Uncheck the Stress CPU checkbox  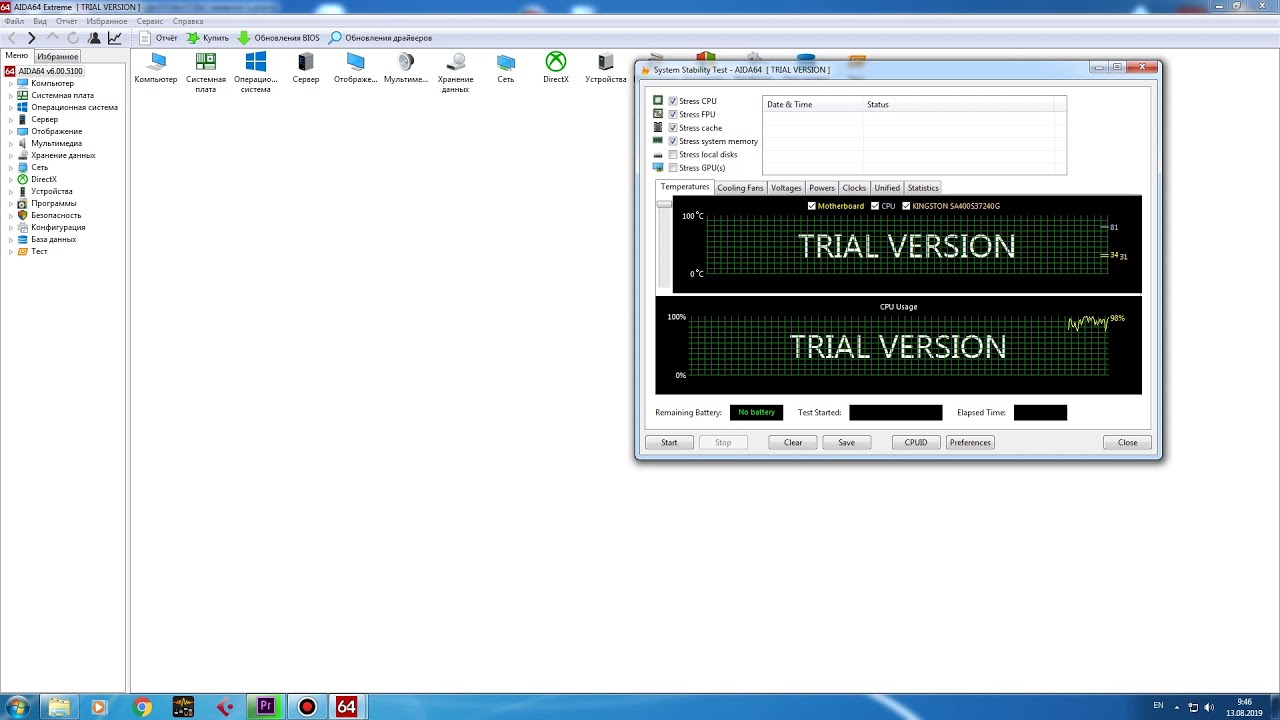pyautogui.click(x=673, y=101)
